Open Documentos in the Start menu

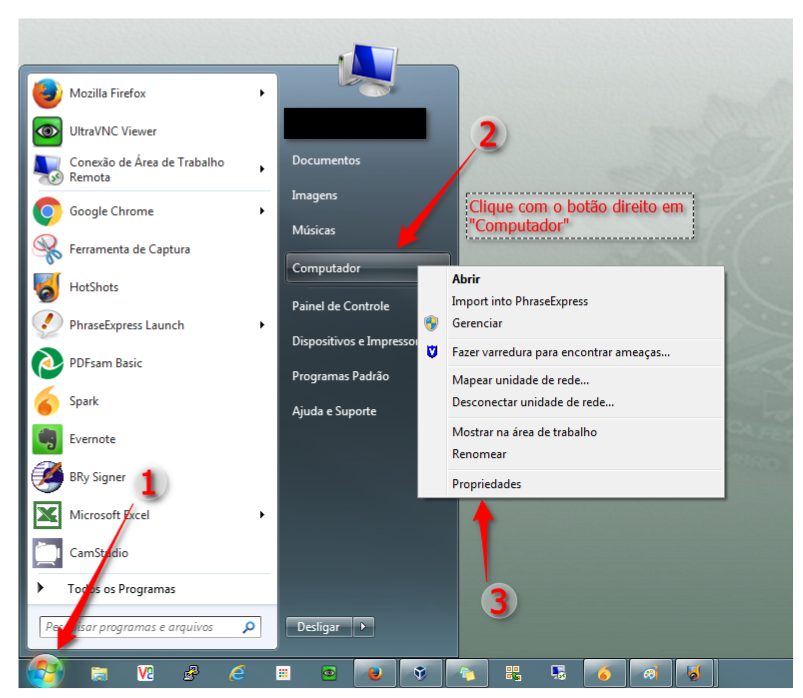point(326,160)
